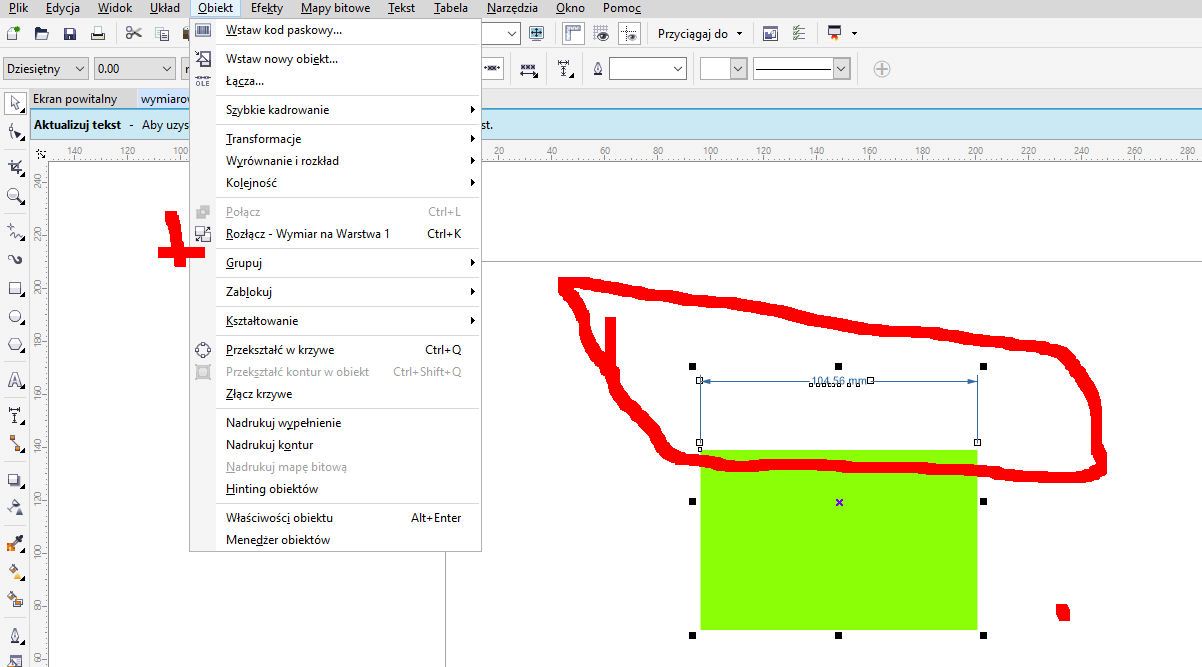Image resolution: width=1202 pixels, height=667 pixels.
Task: Select the Ellipse tool
Action: (x=15, y=317)
